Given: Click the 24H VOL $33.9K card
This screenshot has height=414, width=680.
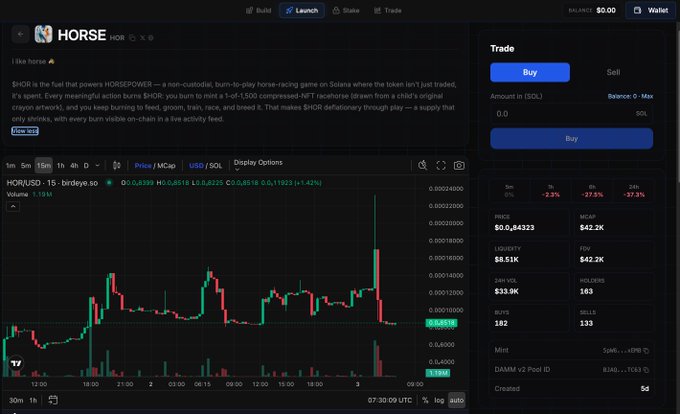Looking at the screenshot, I should click(530, 286).
